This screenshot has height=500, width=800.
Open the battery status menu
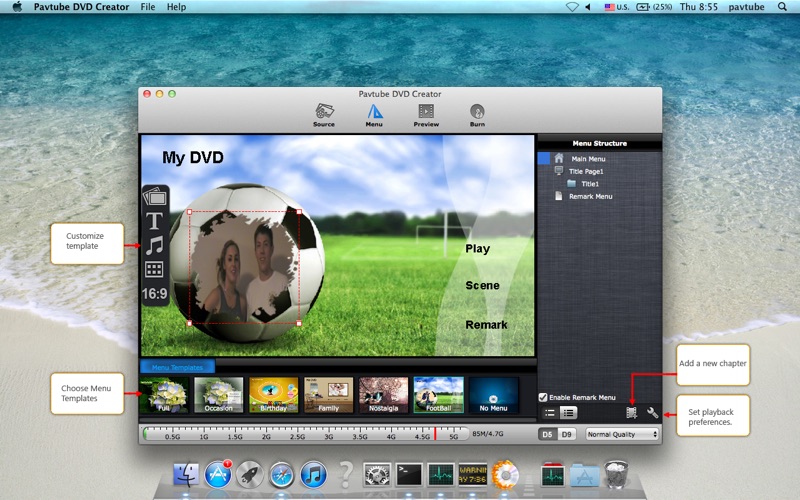point(654,7)
